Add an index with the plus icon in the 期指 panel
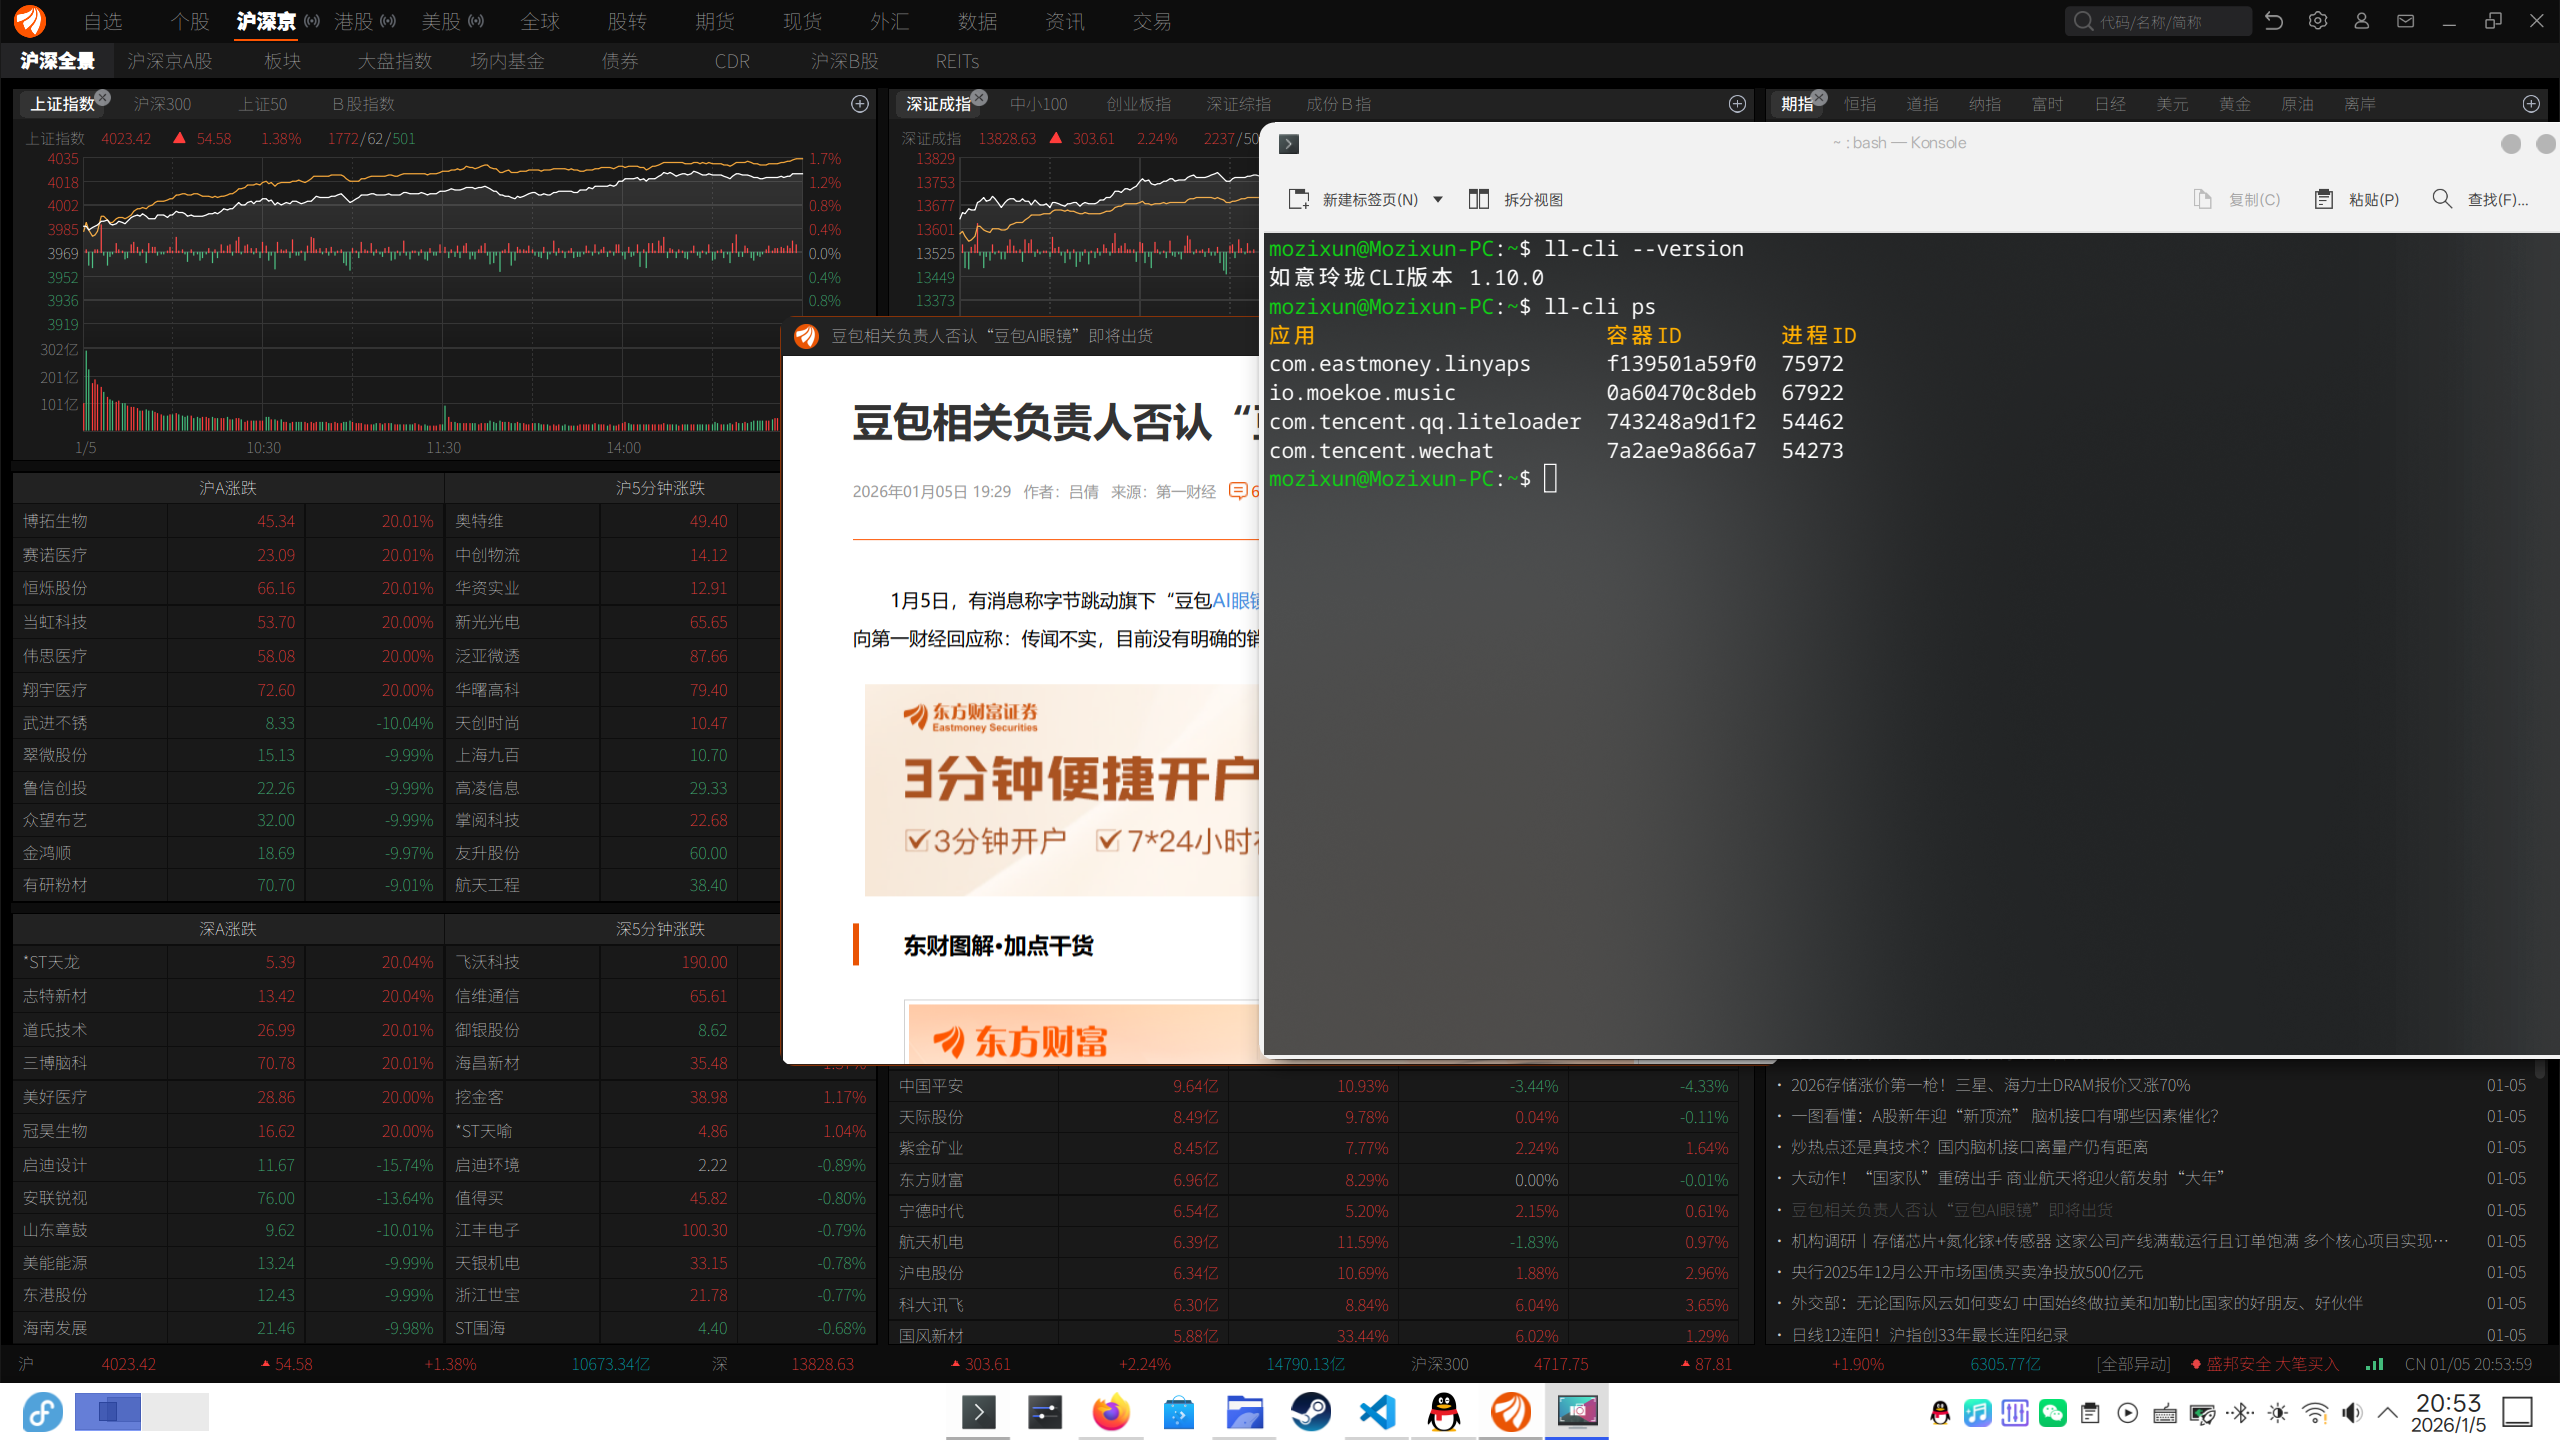The height and width of the screenshot is (1440, 2560). click(x=2532, y=104)
